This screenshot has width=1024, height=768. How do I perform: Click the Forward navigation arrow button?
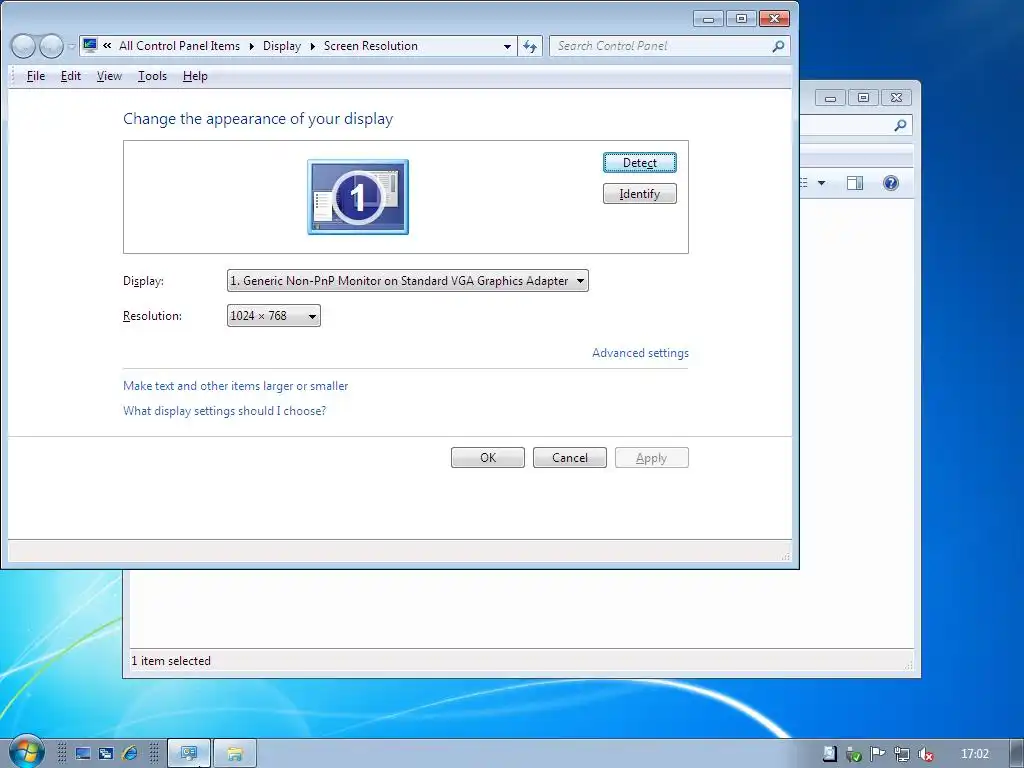tap(52, 46)
